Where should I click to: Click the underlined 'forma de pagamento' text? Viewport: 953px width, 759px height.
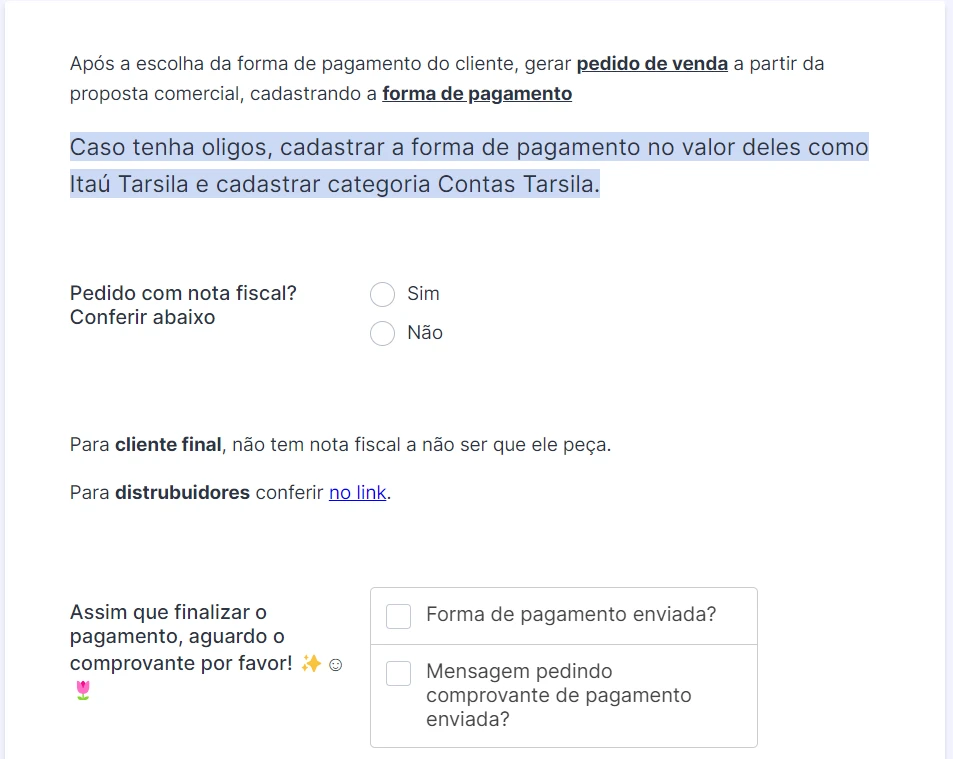click(x=477, y=93)
